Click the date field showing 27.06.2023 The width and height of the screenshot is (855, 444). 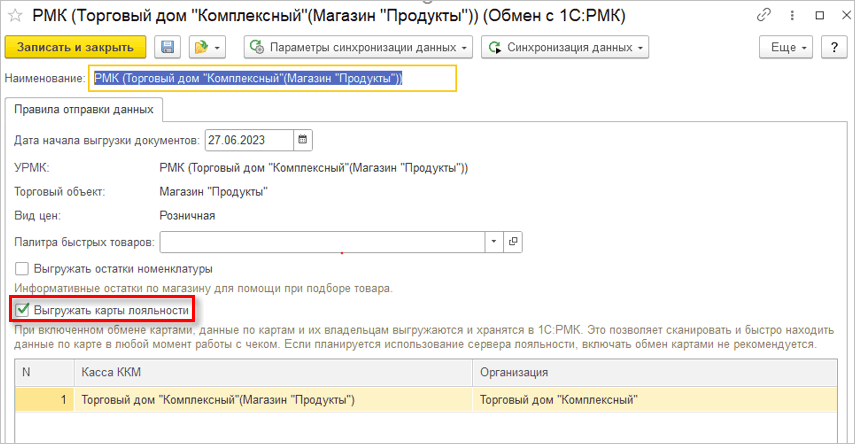[x=249, y=140]
